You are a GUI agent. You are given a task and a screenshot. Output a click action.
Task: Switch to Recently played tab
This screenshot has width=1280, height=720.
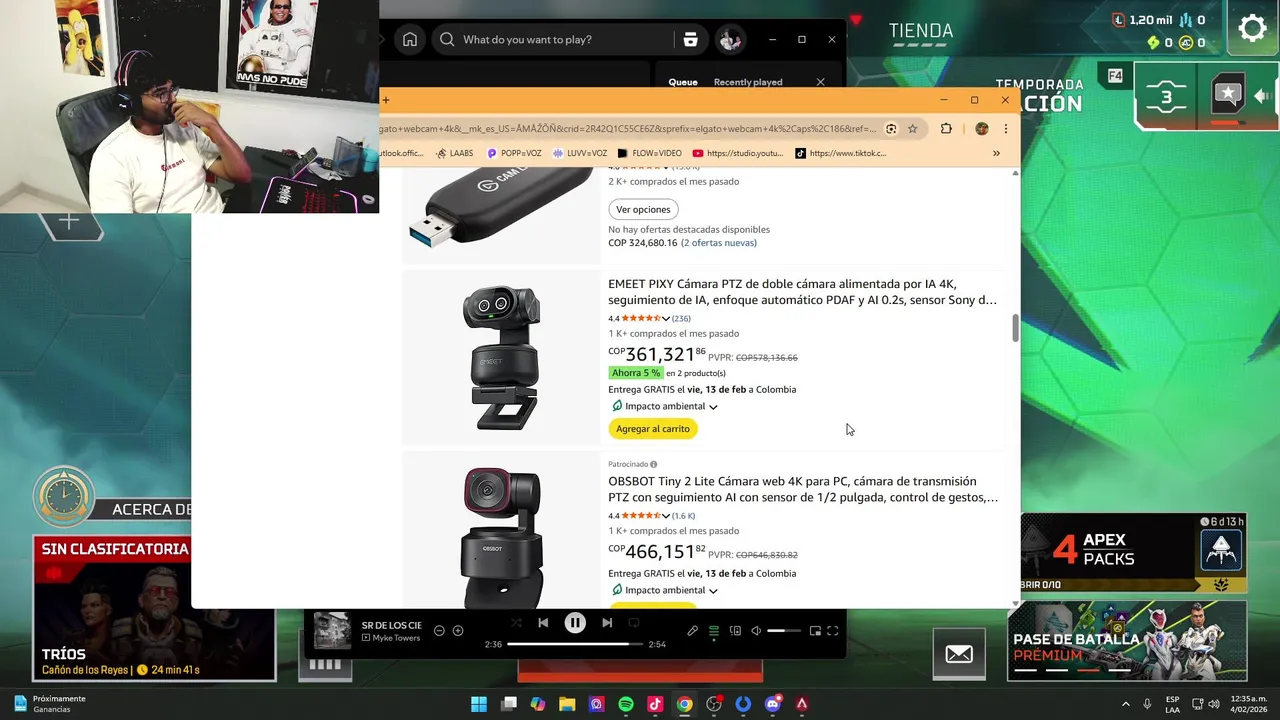coord(748,82)
